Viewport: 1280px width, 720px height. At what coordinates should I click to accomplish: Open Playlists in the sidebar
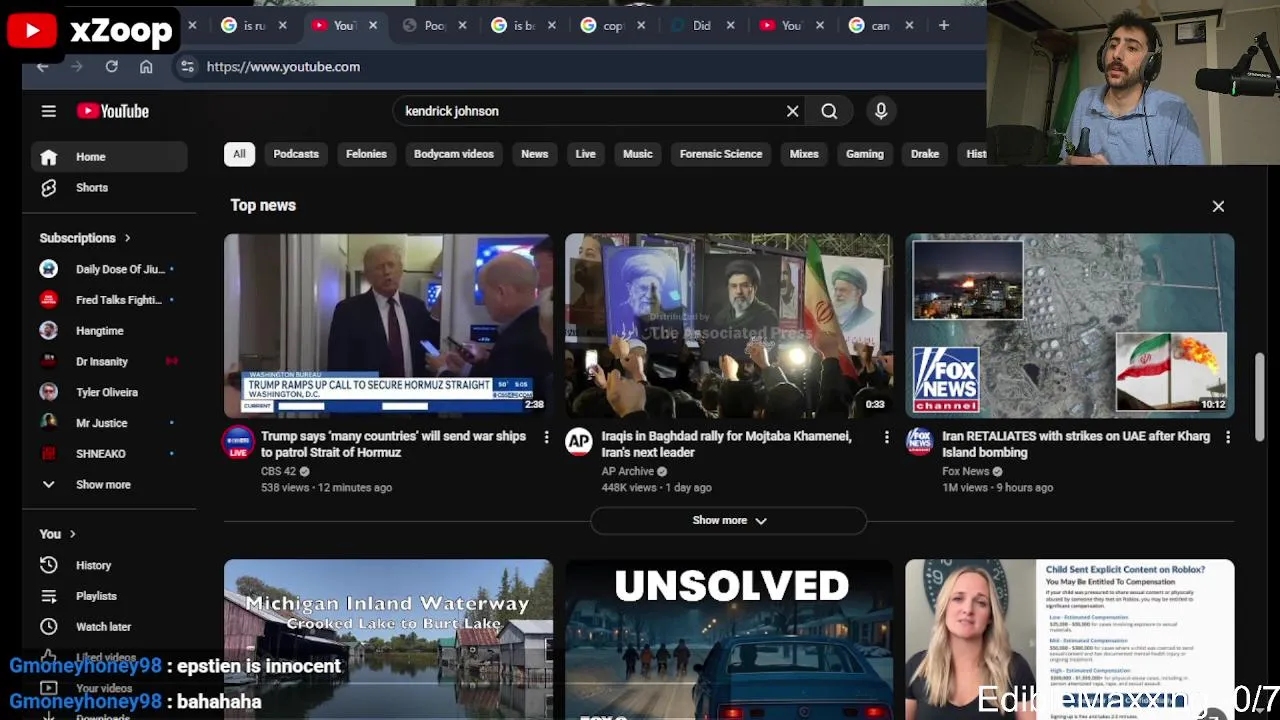110,596
